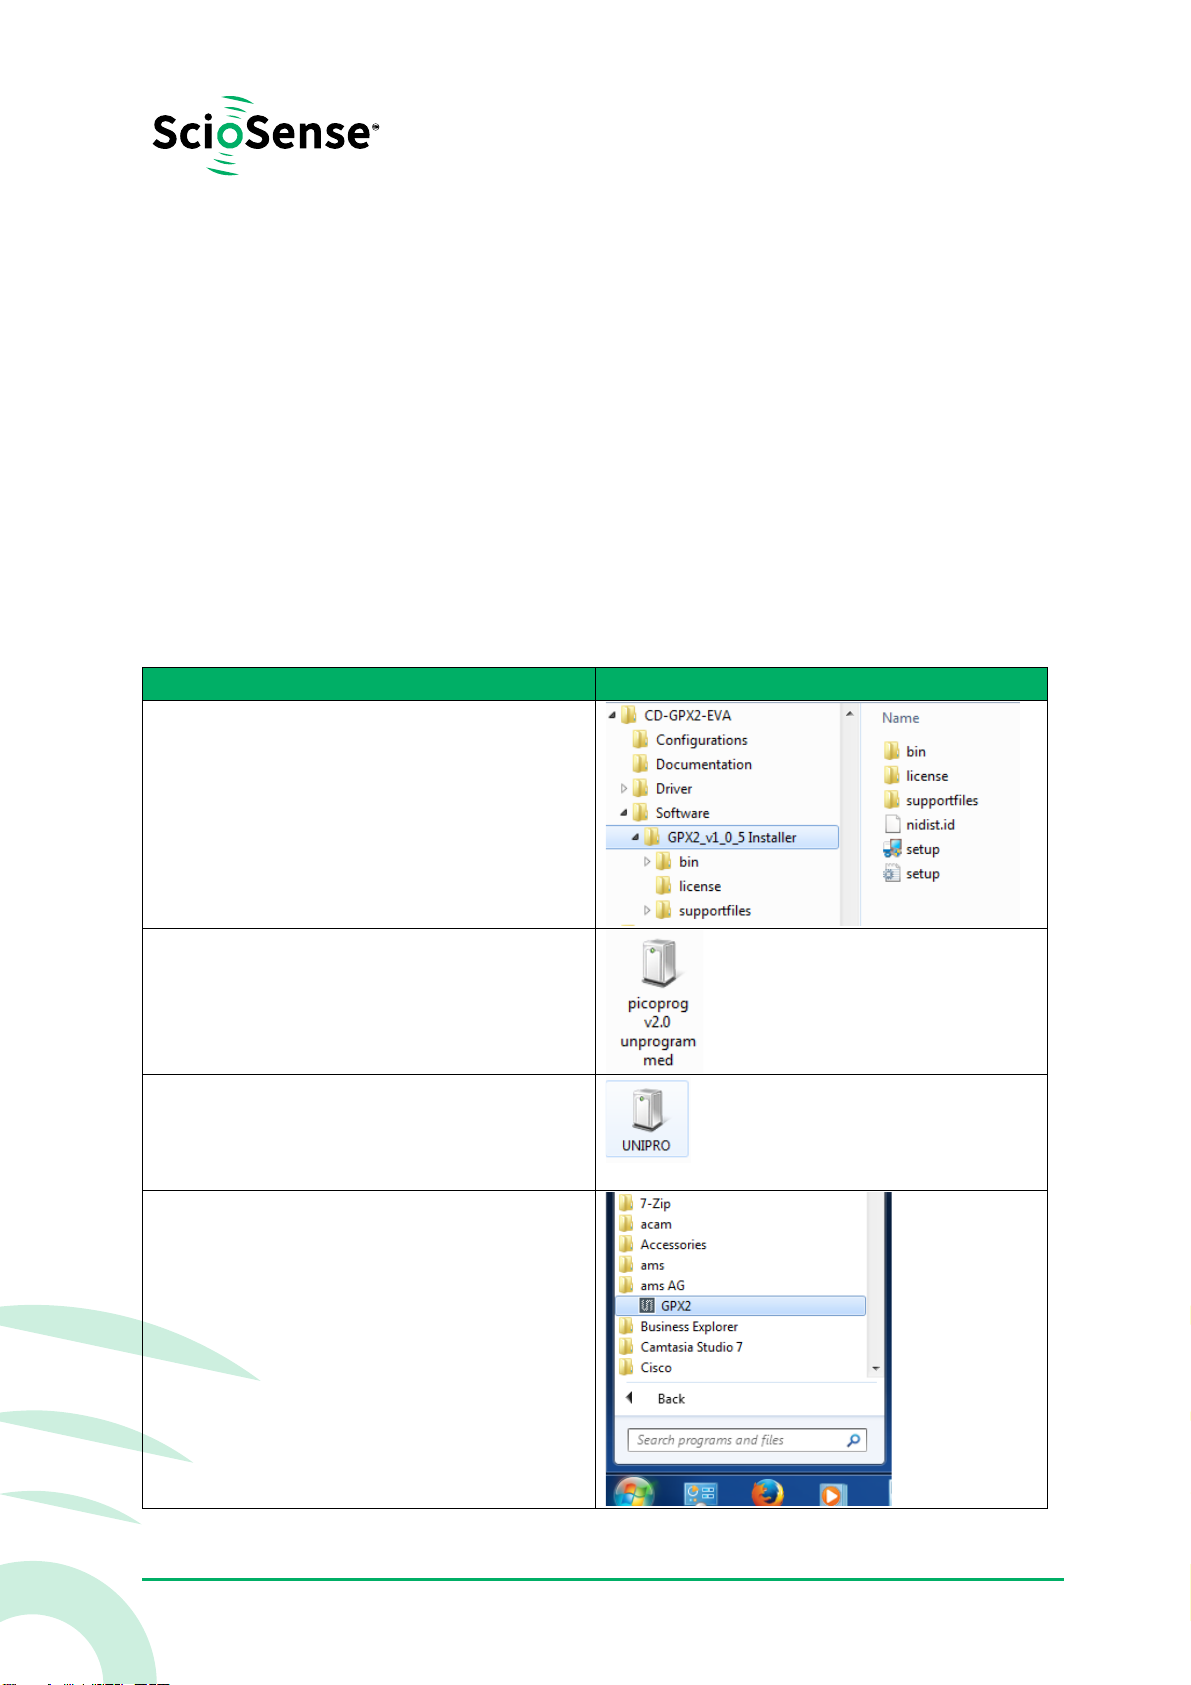Collapse the GPX2_v1_0_5 Installer tree arrow
This screenshot has width=1191, height=1685.
click(x=635, y=838)
